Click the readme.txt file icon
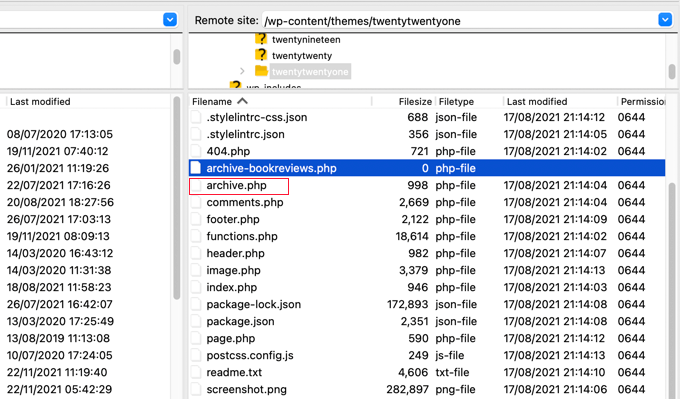Viewport: 680px width, 399px height. point(196,372)
